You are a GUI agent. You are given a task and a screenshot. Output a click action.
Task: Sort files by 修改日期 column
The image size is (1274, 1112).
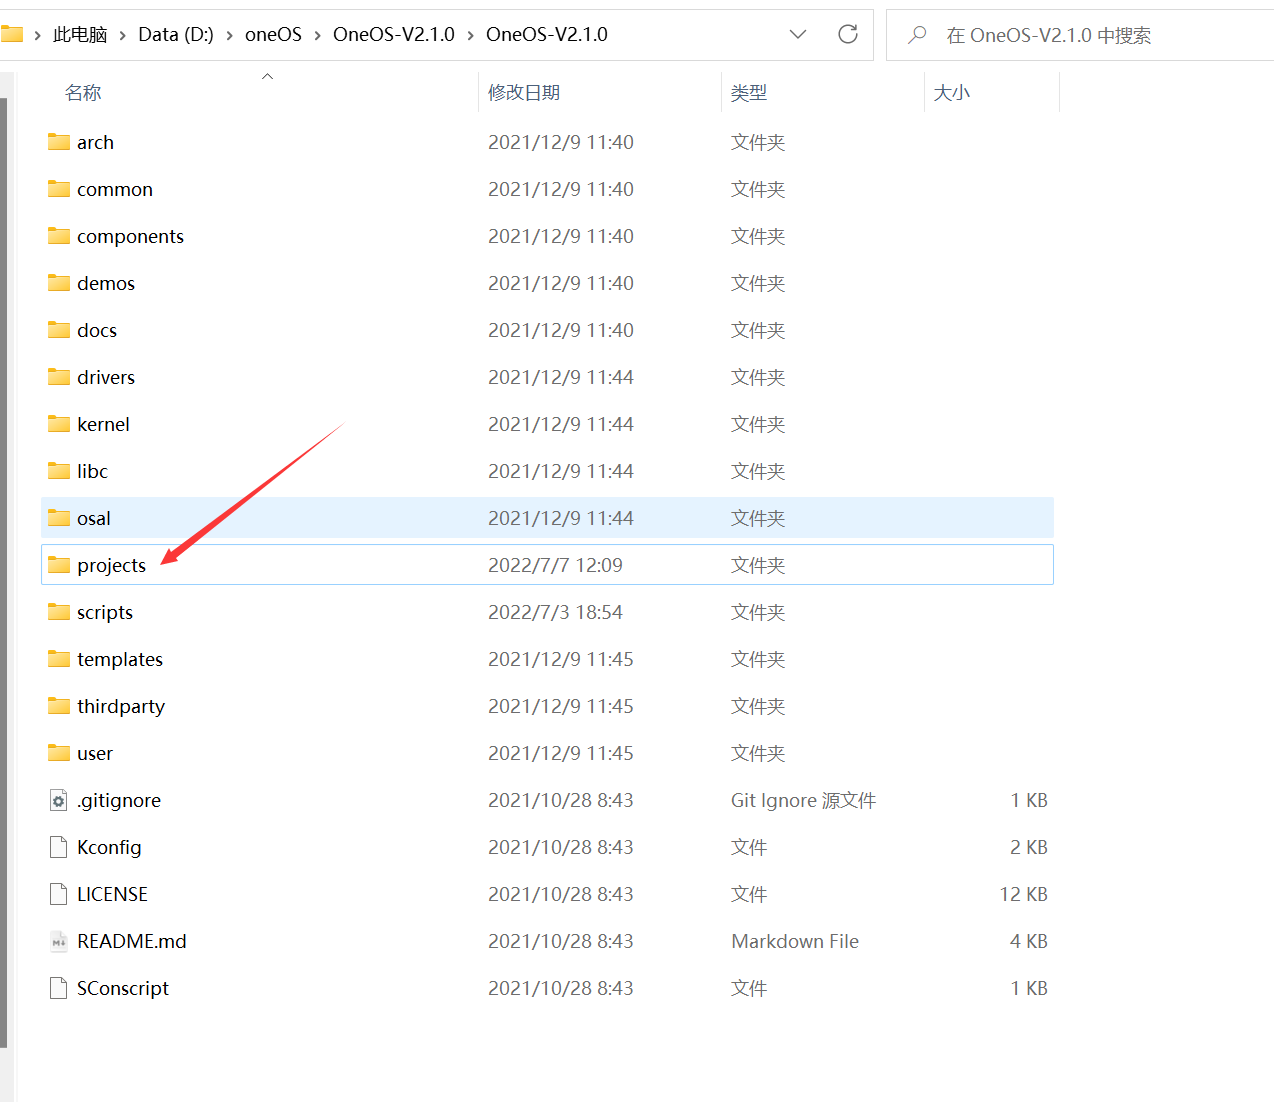point(524,92)
